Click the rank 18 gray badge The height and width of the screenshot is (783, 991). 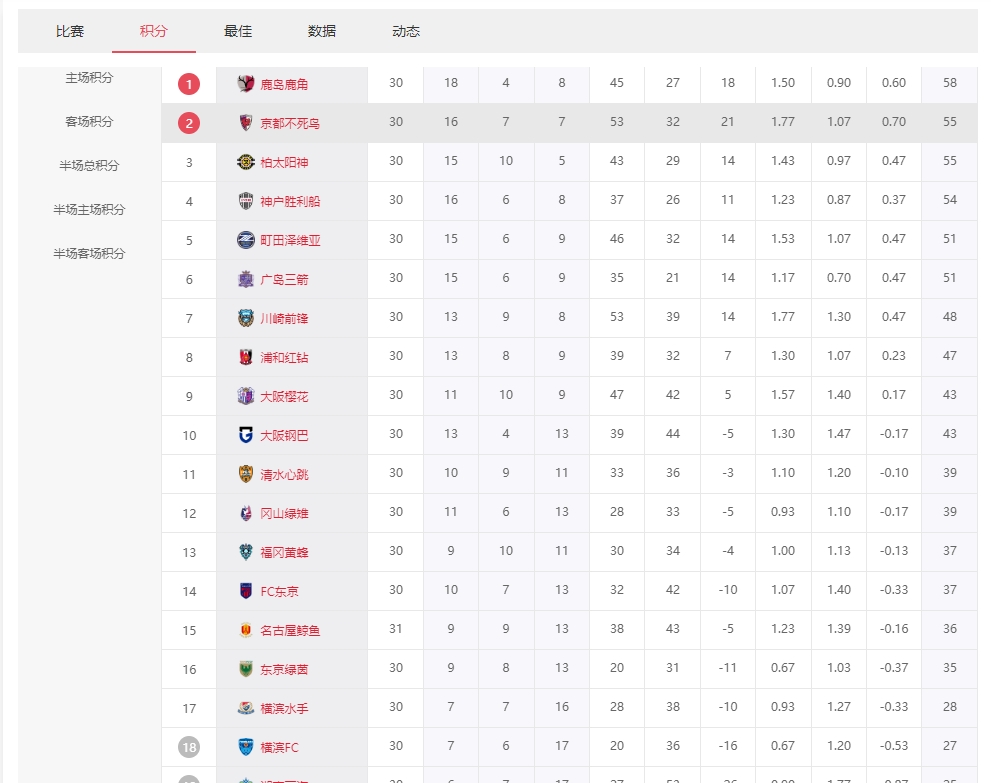[189, 747]
